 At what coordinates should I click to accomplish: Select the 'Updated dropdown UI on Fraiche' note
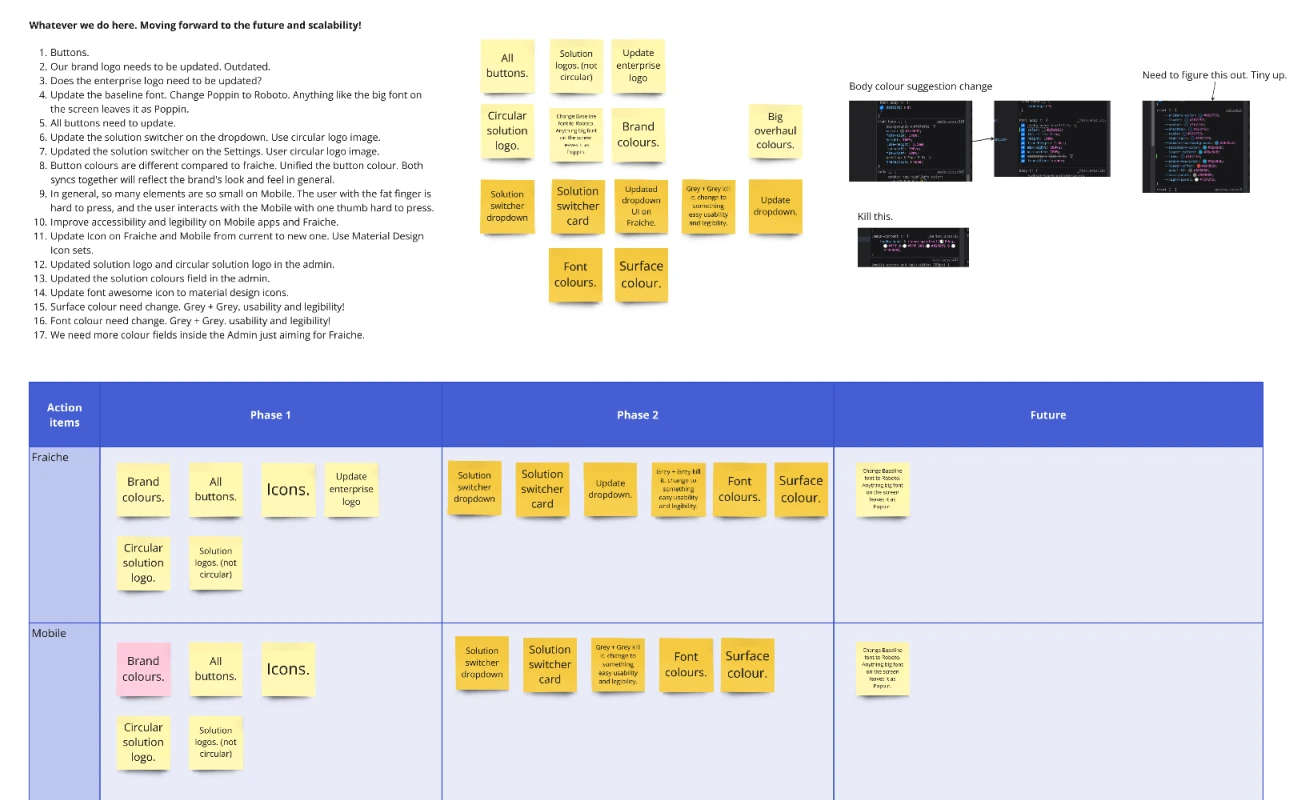pyautogui.click(x=641, y=206)
